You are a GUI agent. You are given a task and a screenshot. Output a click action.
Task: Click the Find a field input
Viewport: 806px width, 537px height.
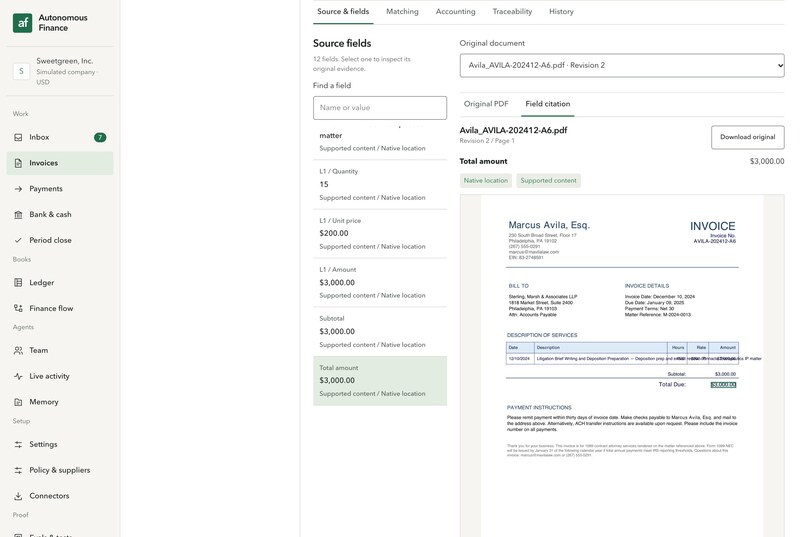380,108
